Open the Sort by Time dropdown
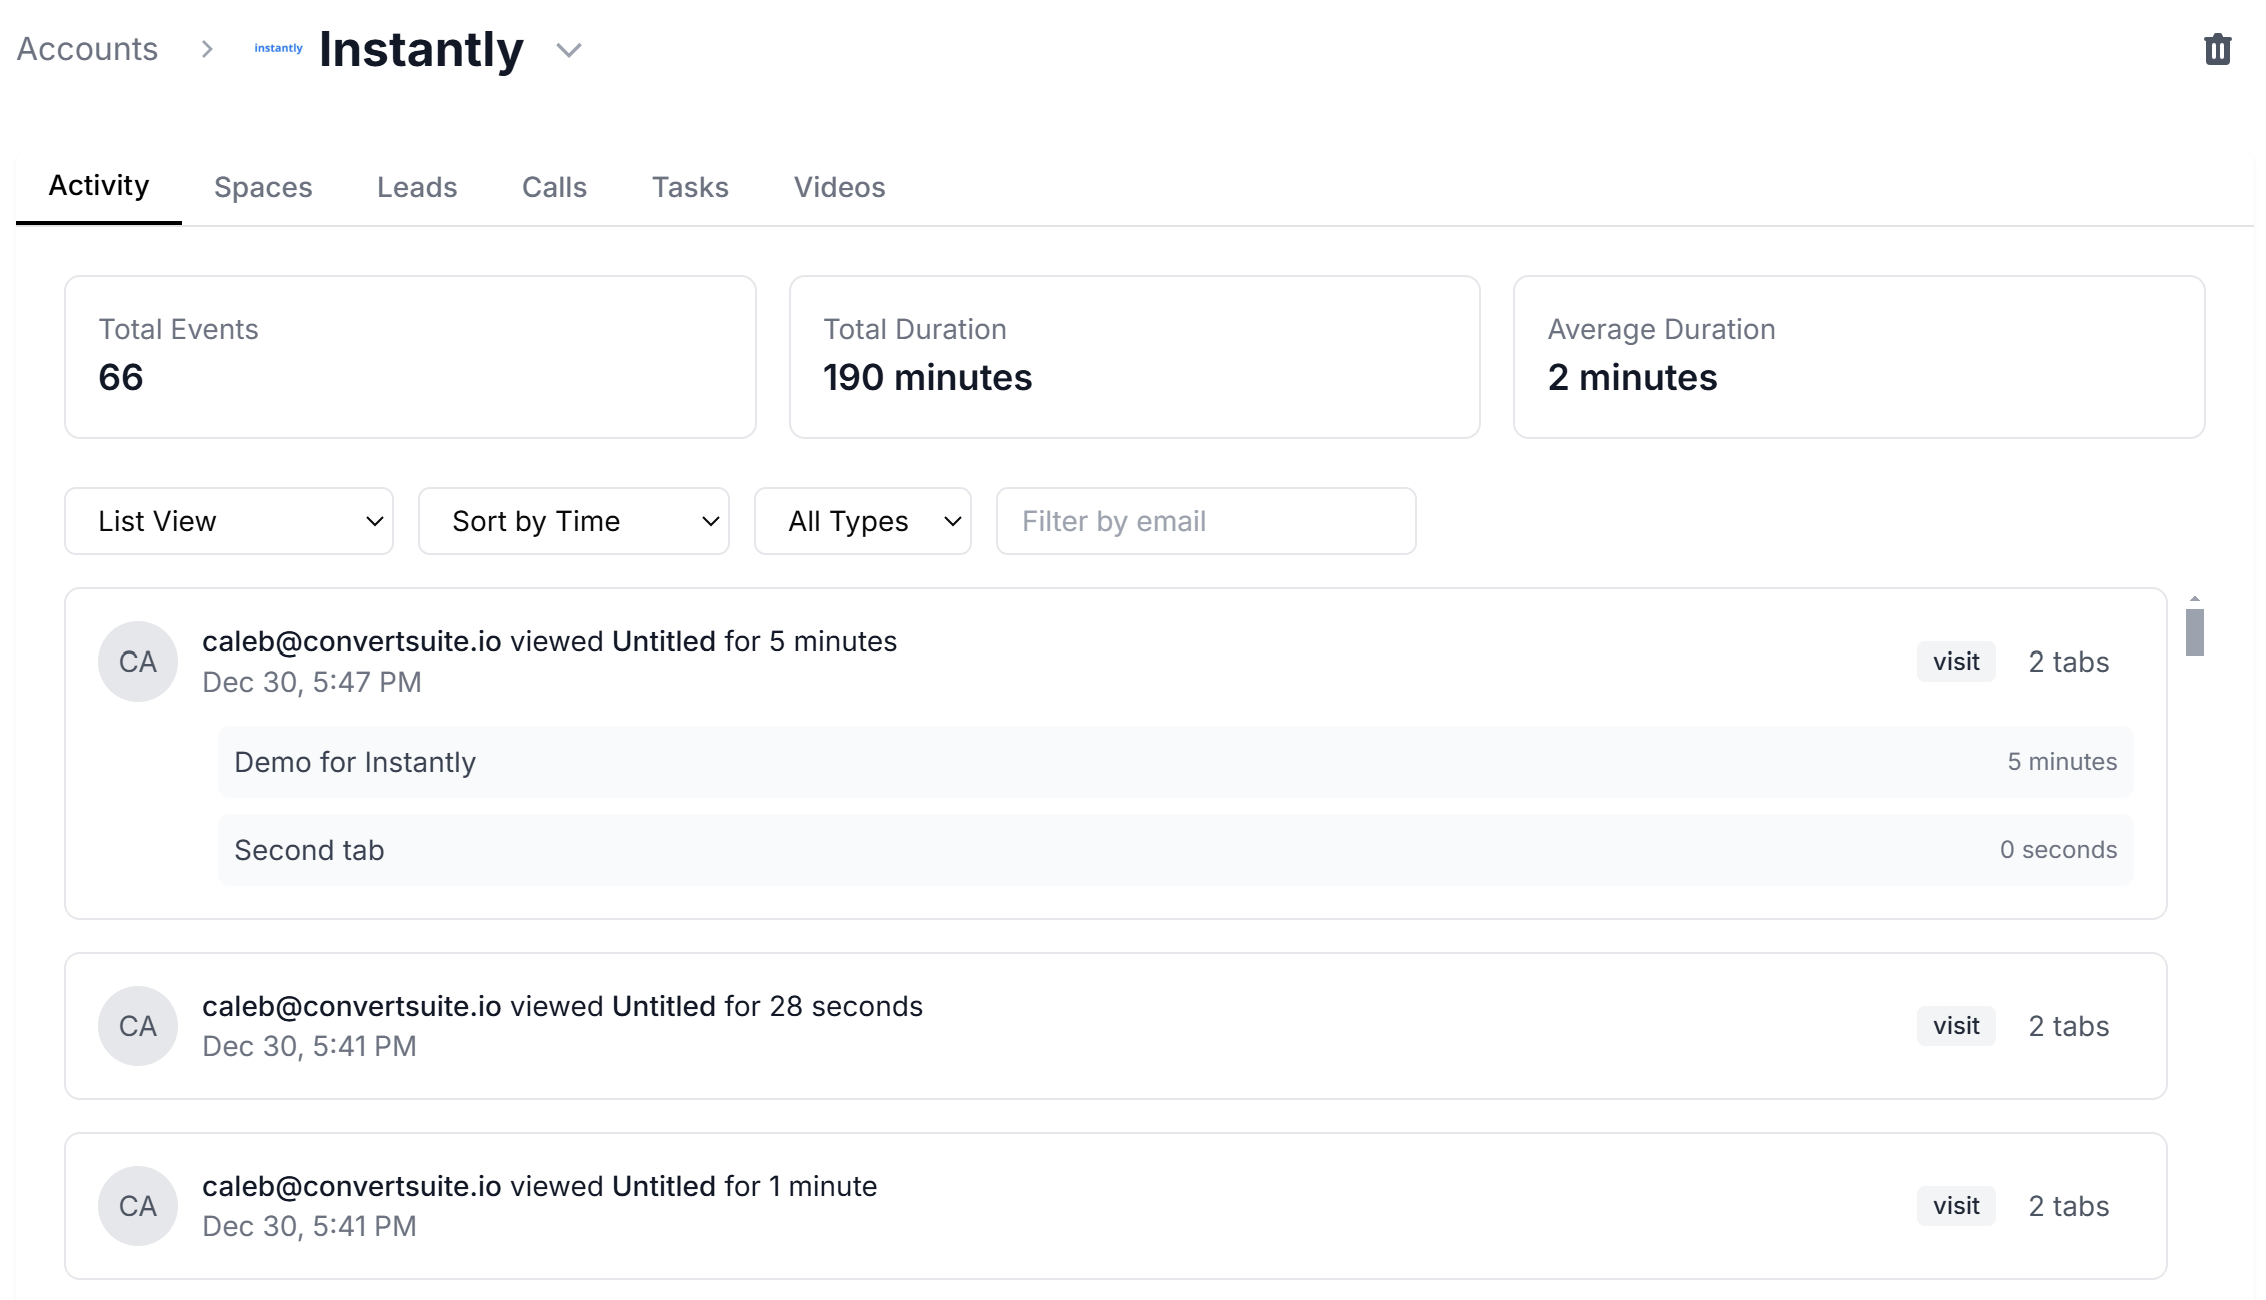The width and height of the screenshot is (2266, 1300). point(574,521)
